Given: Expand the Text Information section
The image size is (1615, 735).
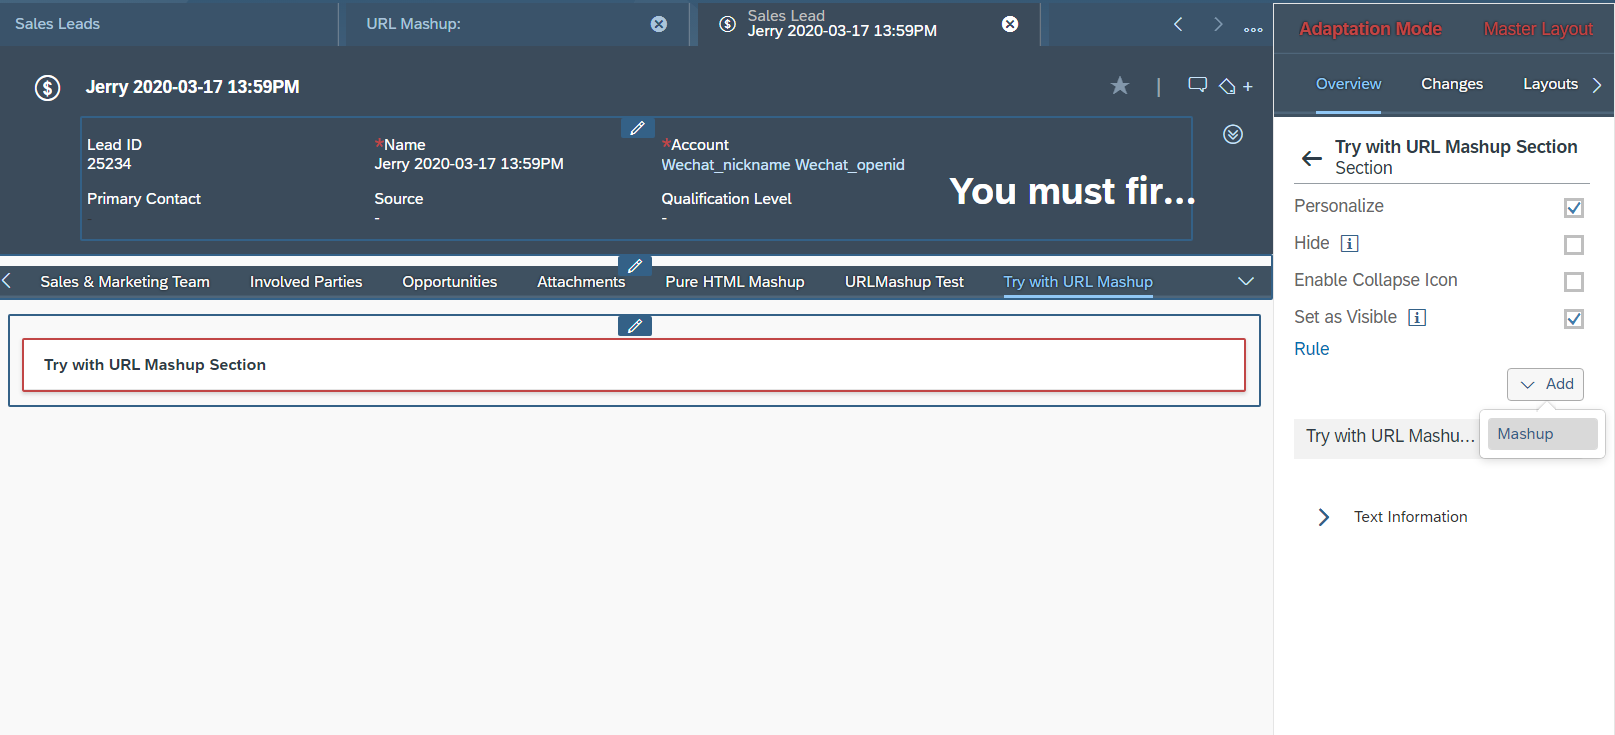Looking at the screenshot, I should [x=1324, y=517].
